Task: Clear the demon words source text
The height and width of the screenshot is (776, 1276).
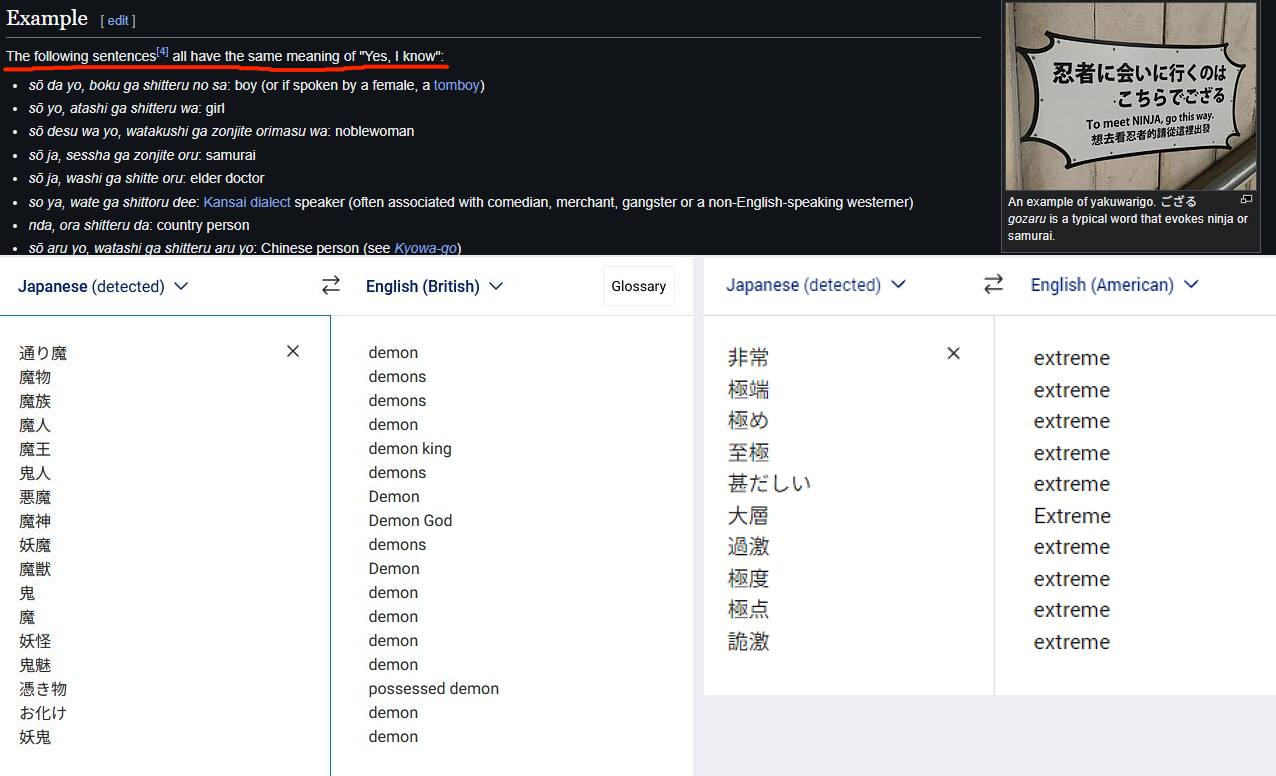Action: [293, 351]
